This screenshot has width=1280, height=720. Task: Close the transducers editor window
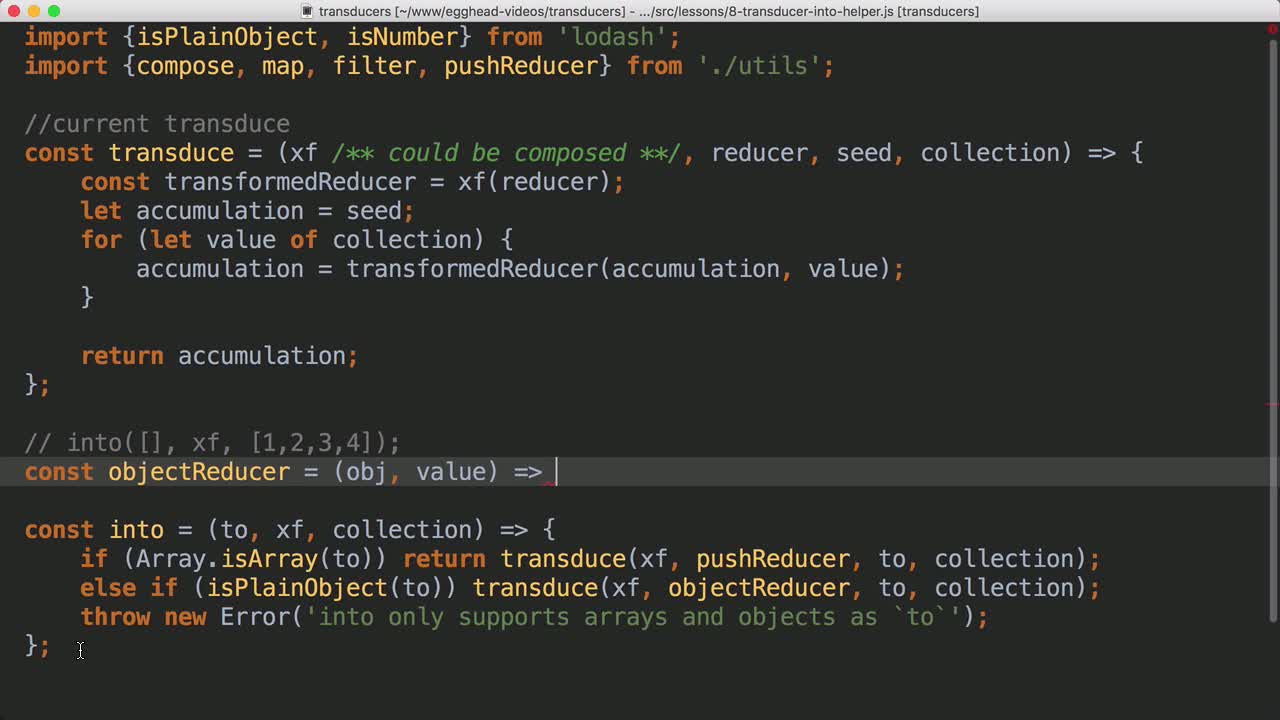[x=13, y=11]
